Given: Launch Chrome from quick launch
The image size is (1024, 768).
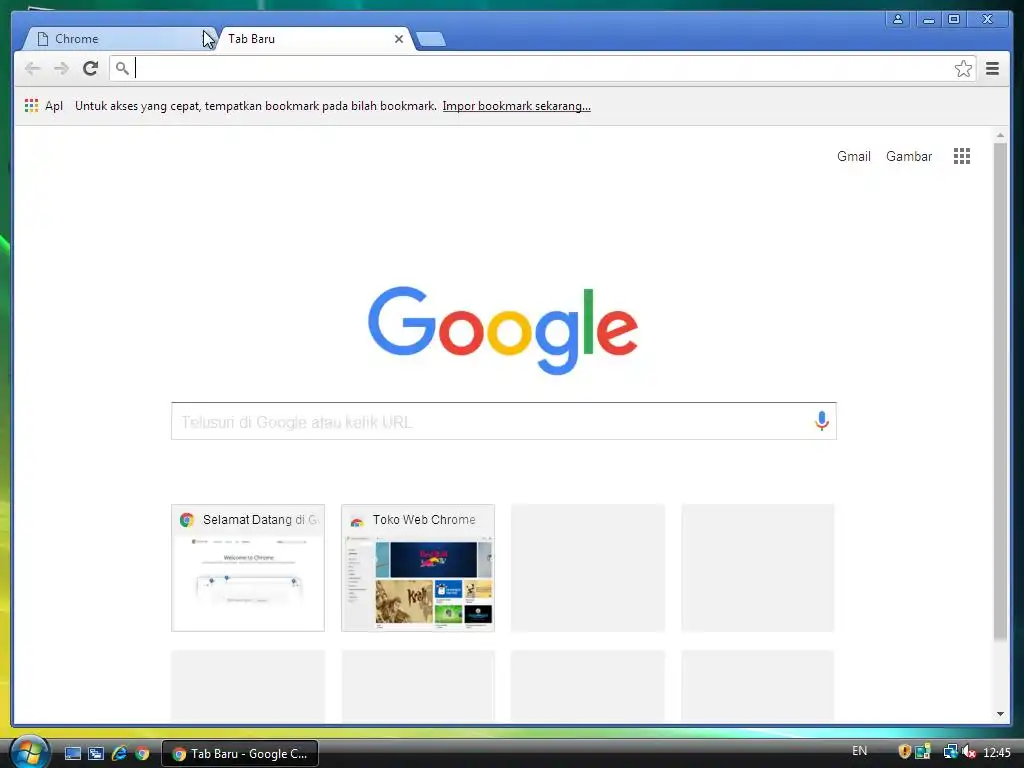Looking at the screenshot, I should (142, 754).
